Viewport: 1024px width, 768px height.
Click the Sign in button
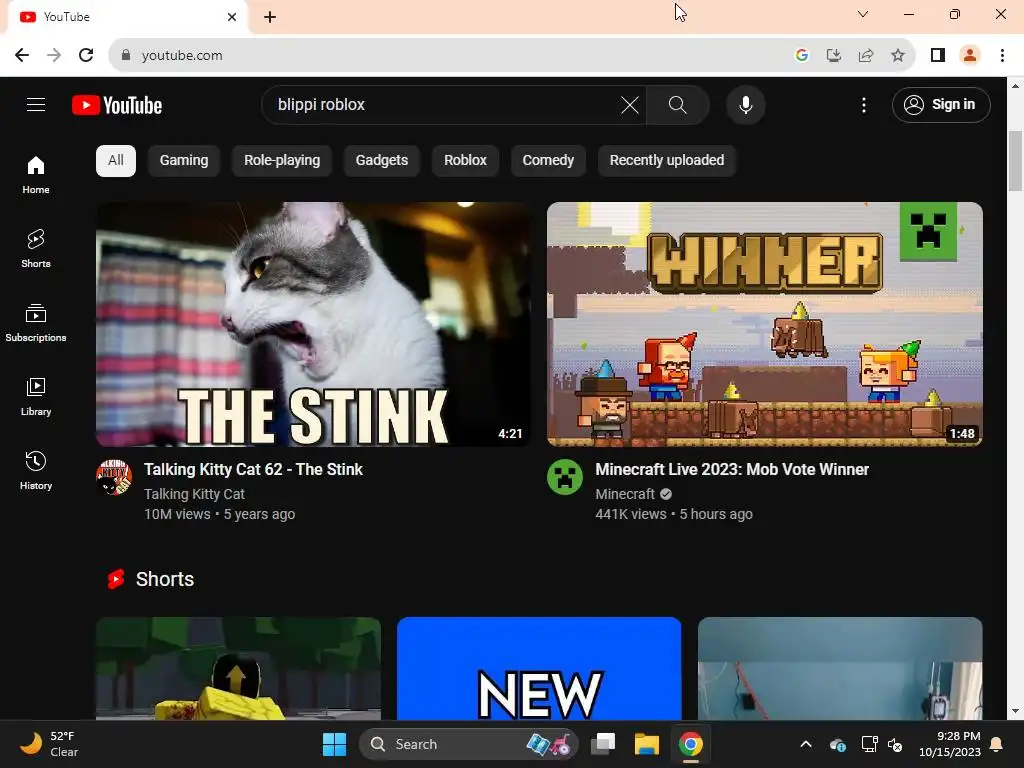[940, 104]
